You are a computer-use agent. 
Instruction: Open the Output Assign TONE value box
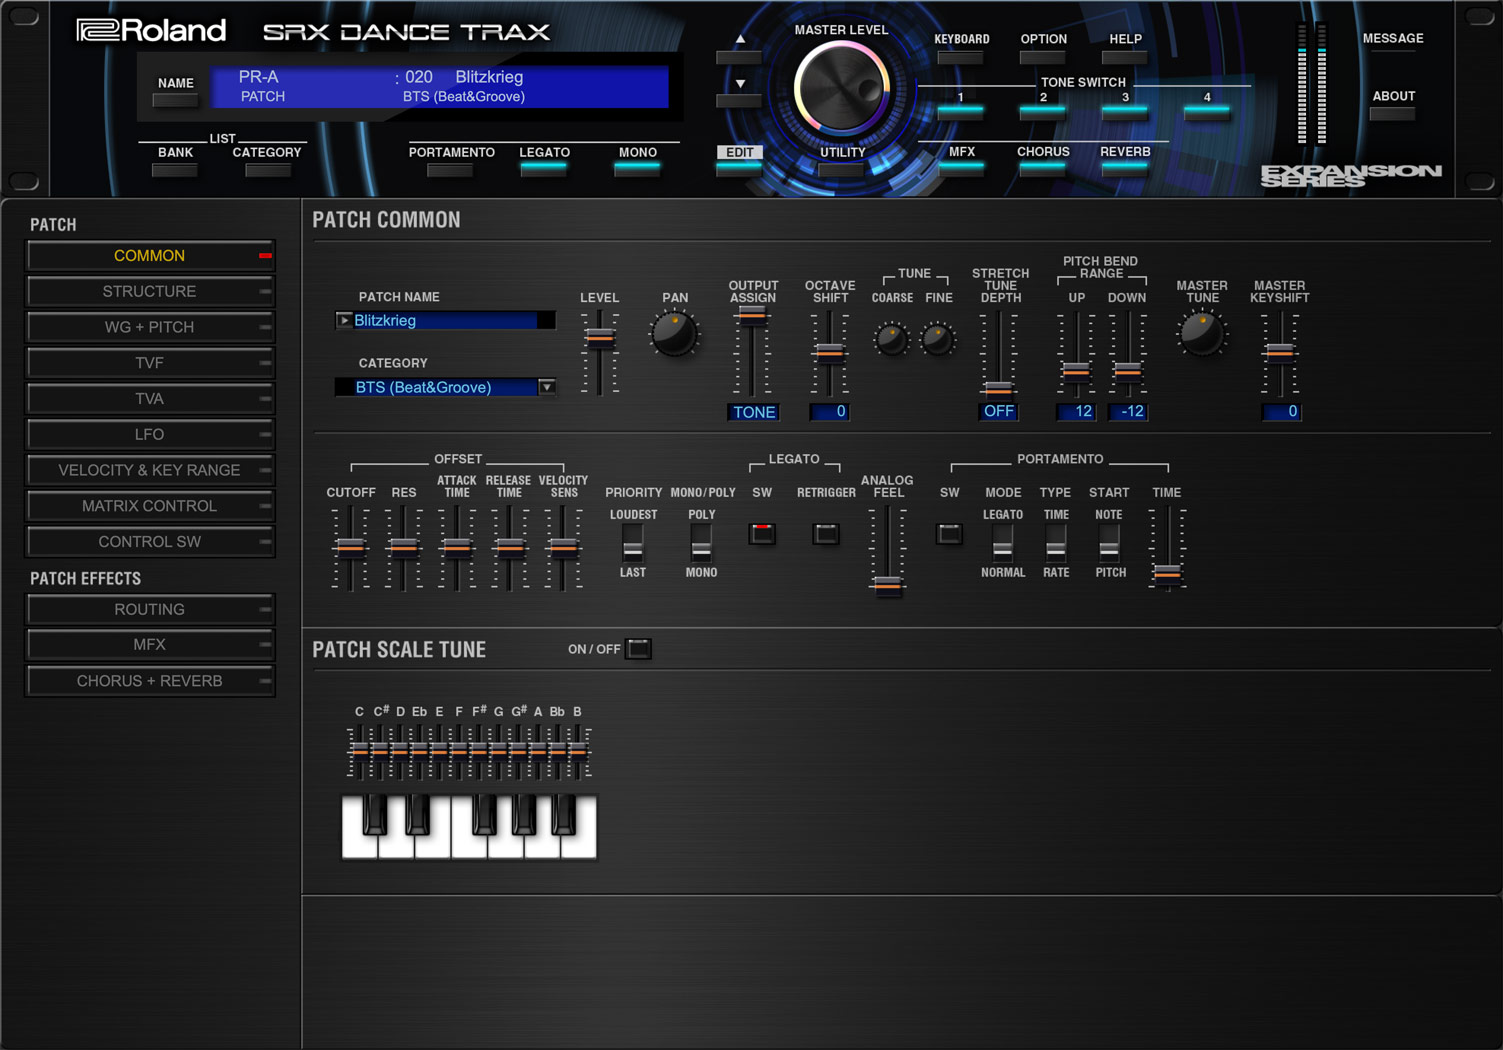pos(753,412)
